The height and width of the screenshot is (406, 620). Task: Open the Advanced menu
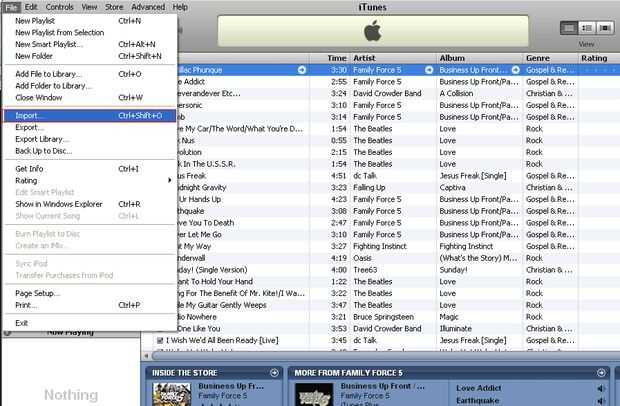tap(148, 7)
